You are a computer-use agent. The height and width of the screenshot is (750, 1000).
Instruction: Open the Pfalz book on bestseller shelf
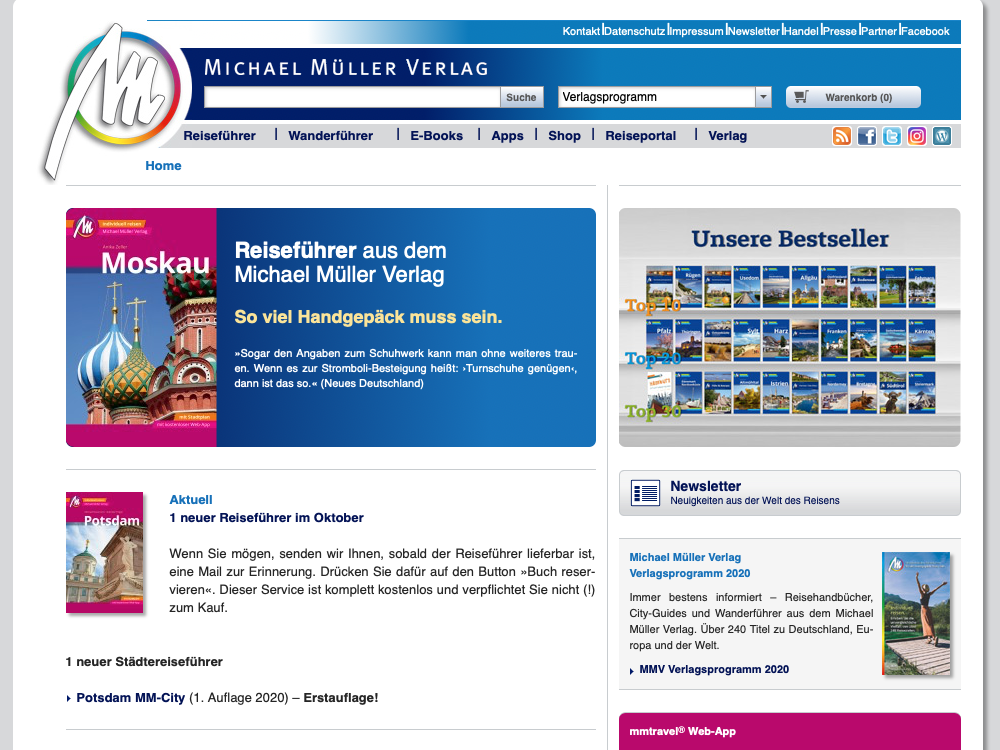click(659, 340)
